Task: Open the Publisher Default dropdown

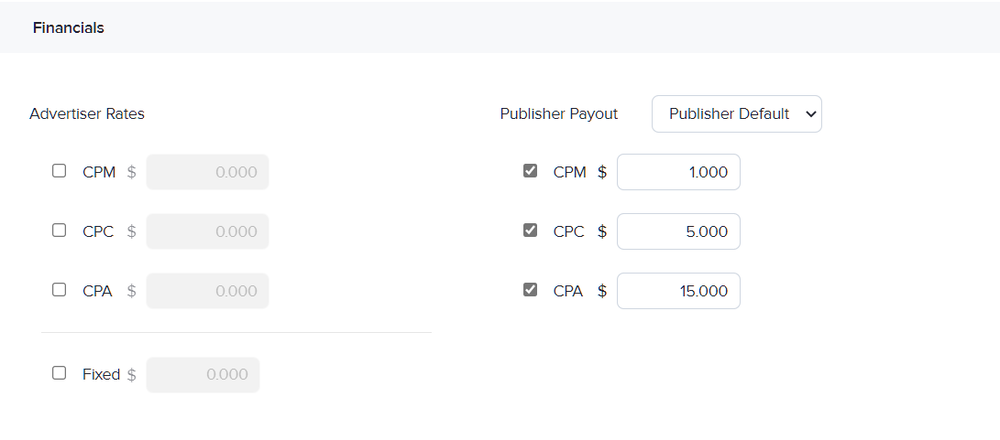Action: pos(737,114)
